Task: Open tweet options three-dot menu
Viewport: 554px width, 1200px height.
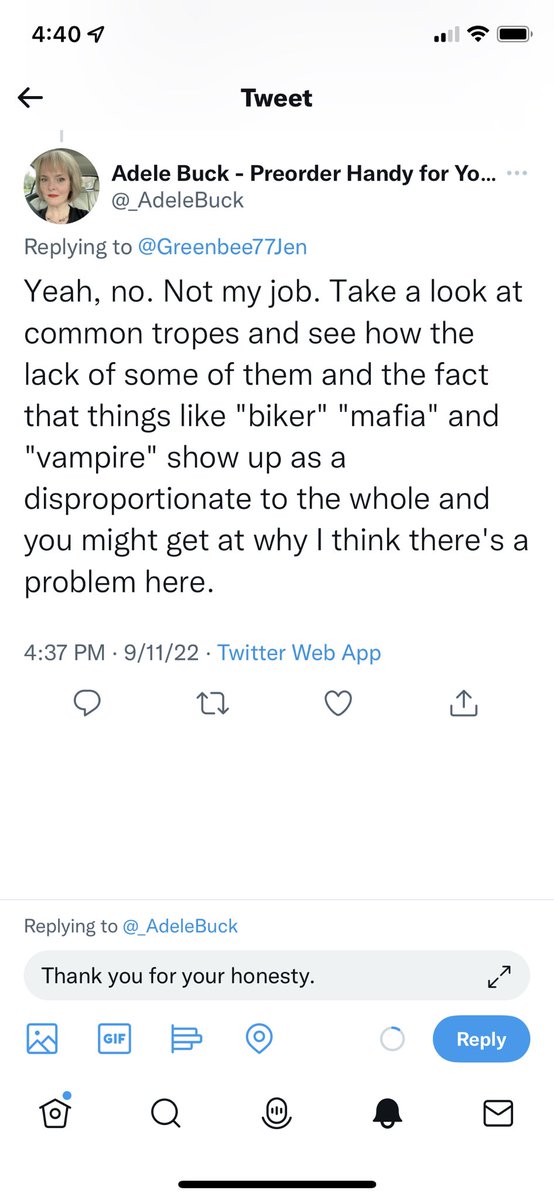Action: [x=517, y=173]
